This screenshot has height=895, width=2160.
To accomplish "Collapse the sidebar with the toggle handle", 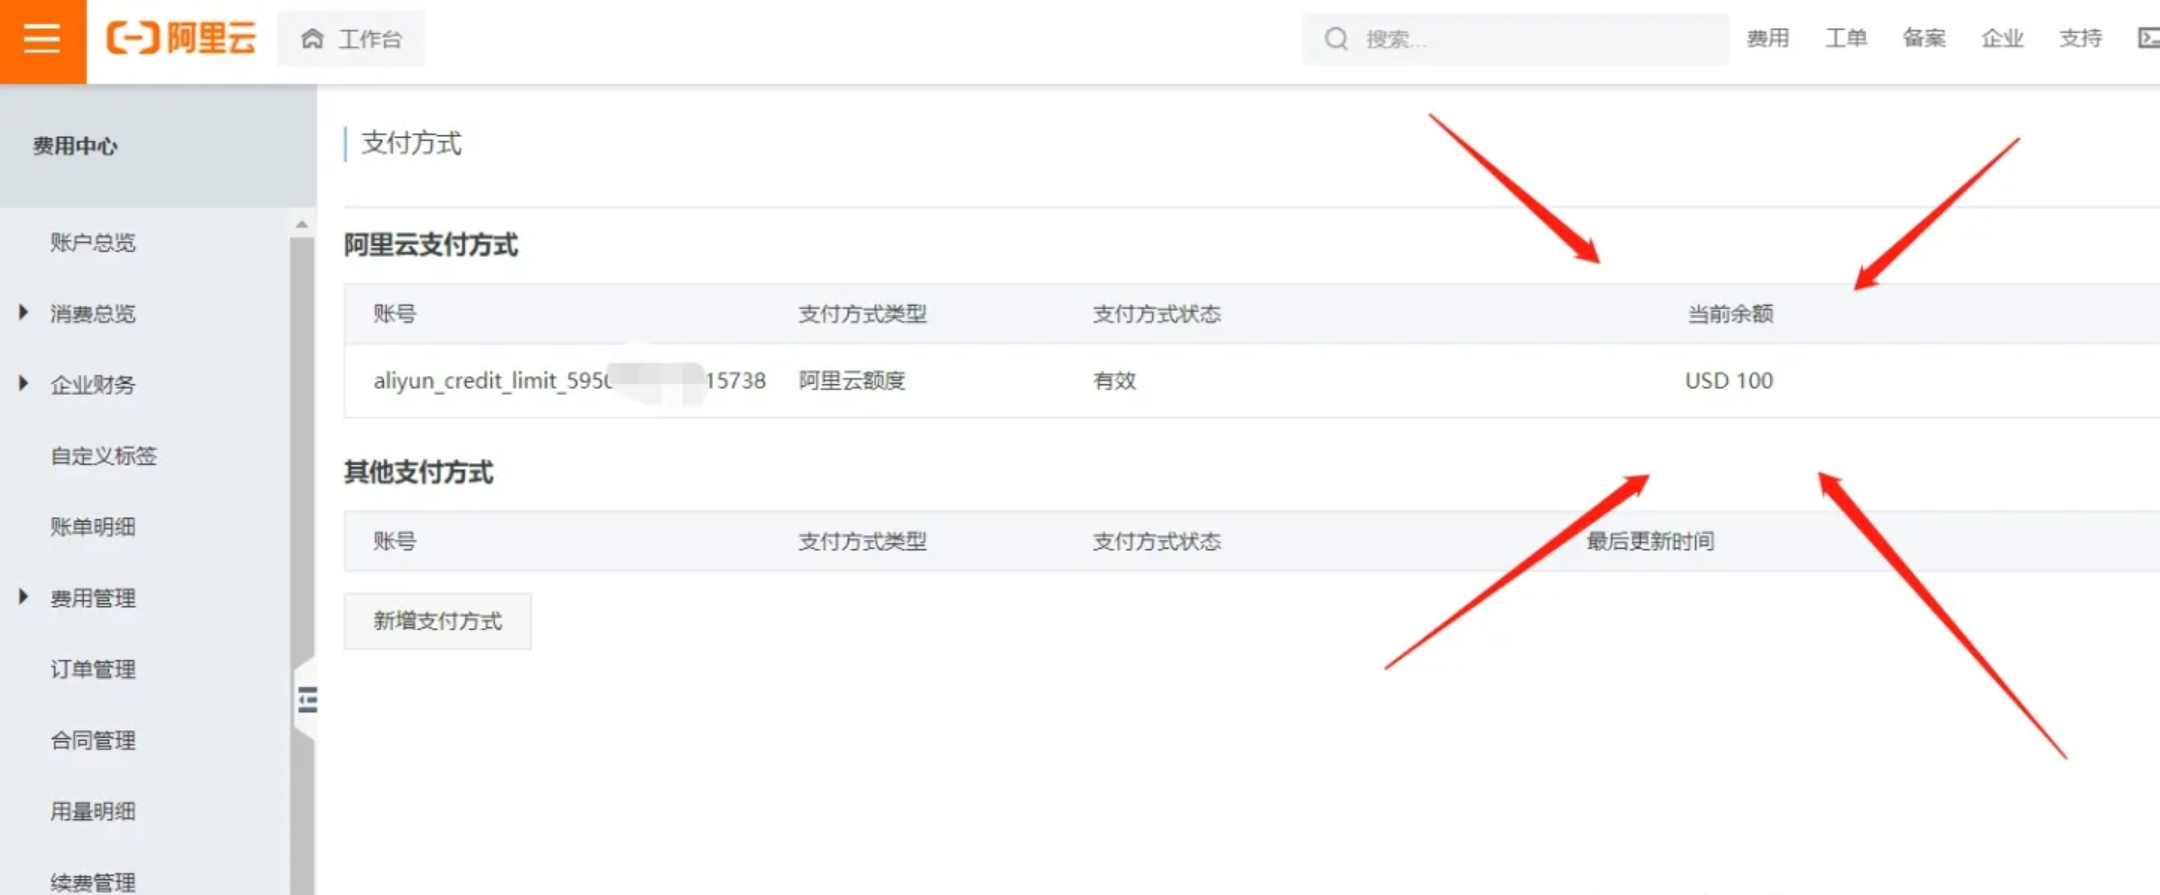I will point(307,700).
